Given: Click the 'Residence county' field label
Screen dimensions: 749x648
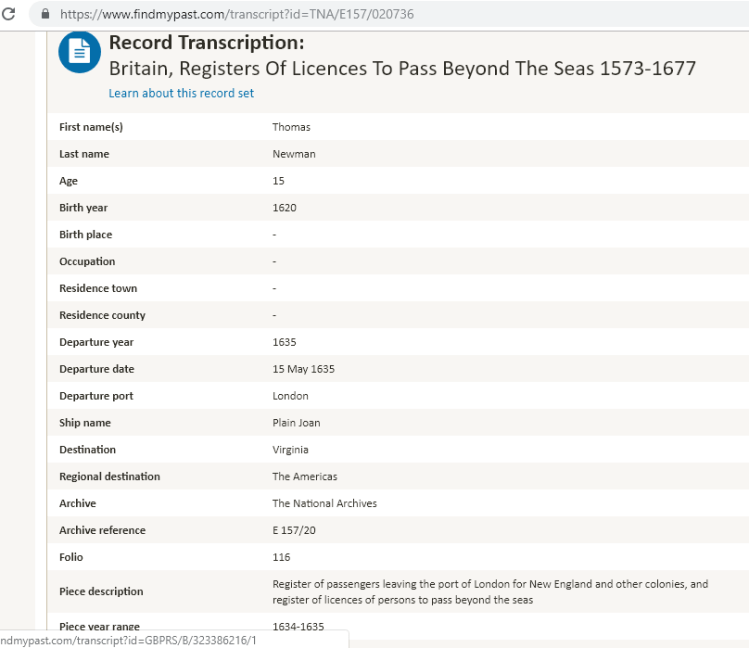Looking at the screenshot, I should point(102,315).
